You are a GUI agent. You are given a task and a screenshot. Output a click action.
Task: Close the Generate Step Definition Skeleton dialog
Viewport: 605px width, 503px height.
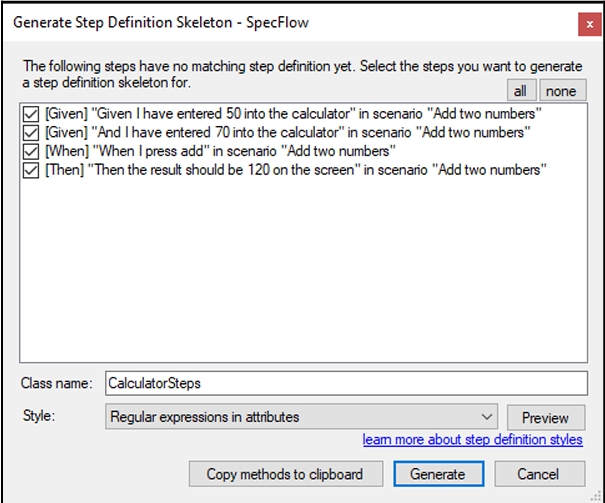tap(583, 21)
